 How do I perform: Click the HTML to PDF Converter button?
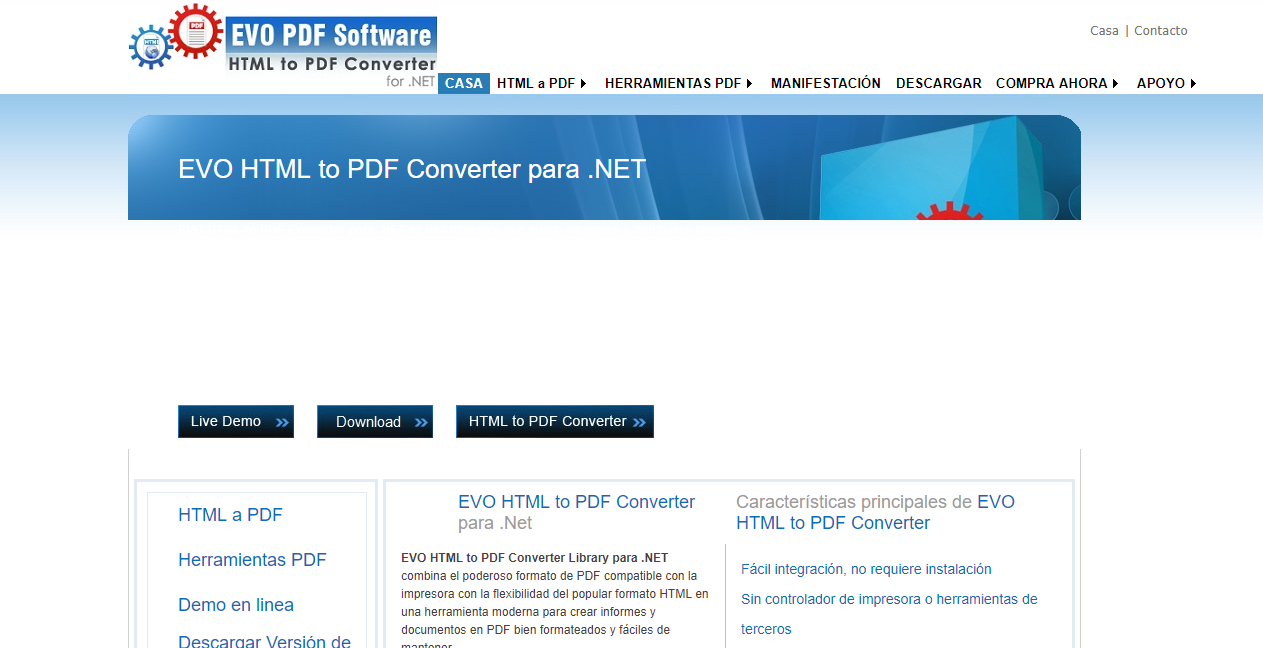click(x=555, y=421)
